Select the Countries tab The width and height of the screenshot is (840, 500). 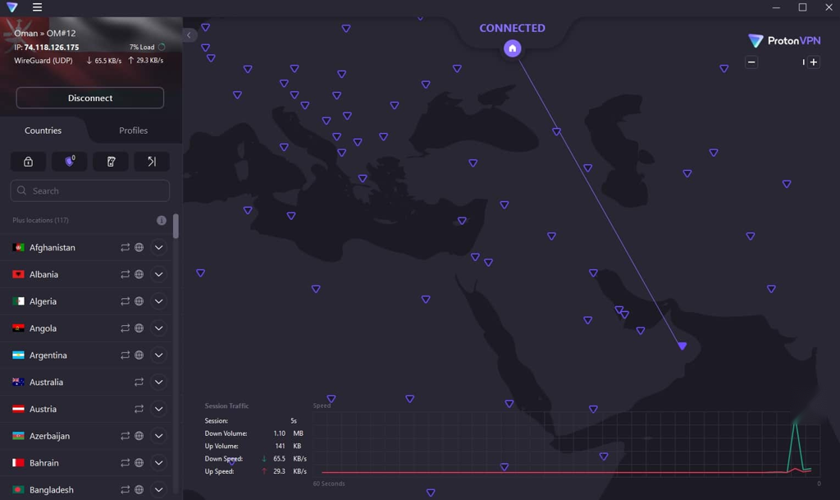point(43,130)
